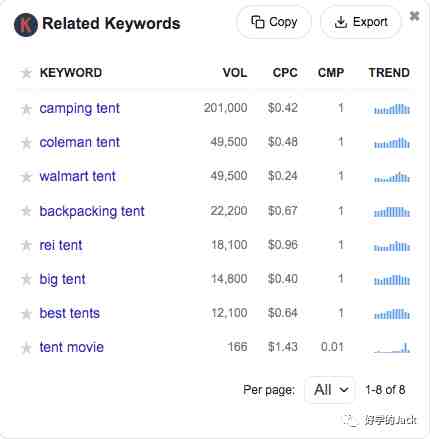Viewport: 430px width, 439px height.
Task: Close the Related Keywords panel
Action: point(414,16)
